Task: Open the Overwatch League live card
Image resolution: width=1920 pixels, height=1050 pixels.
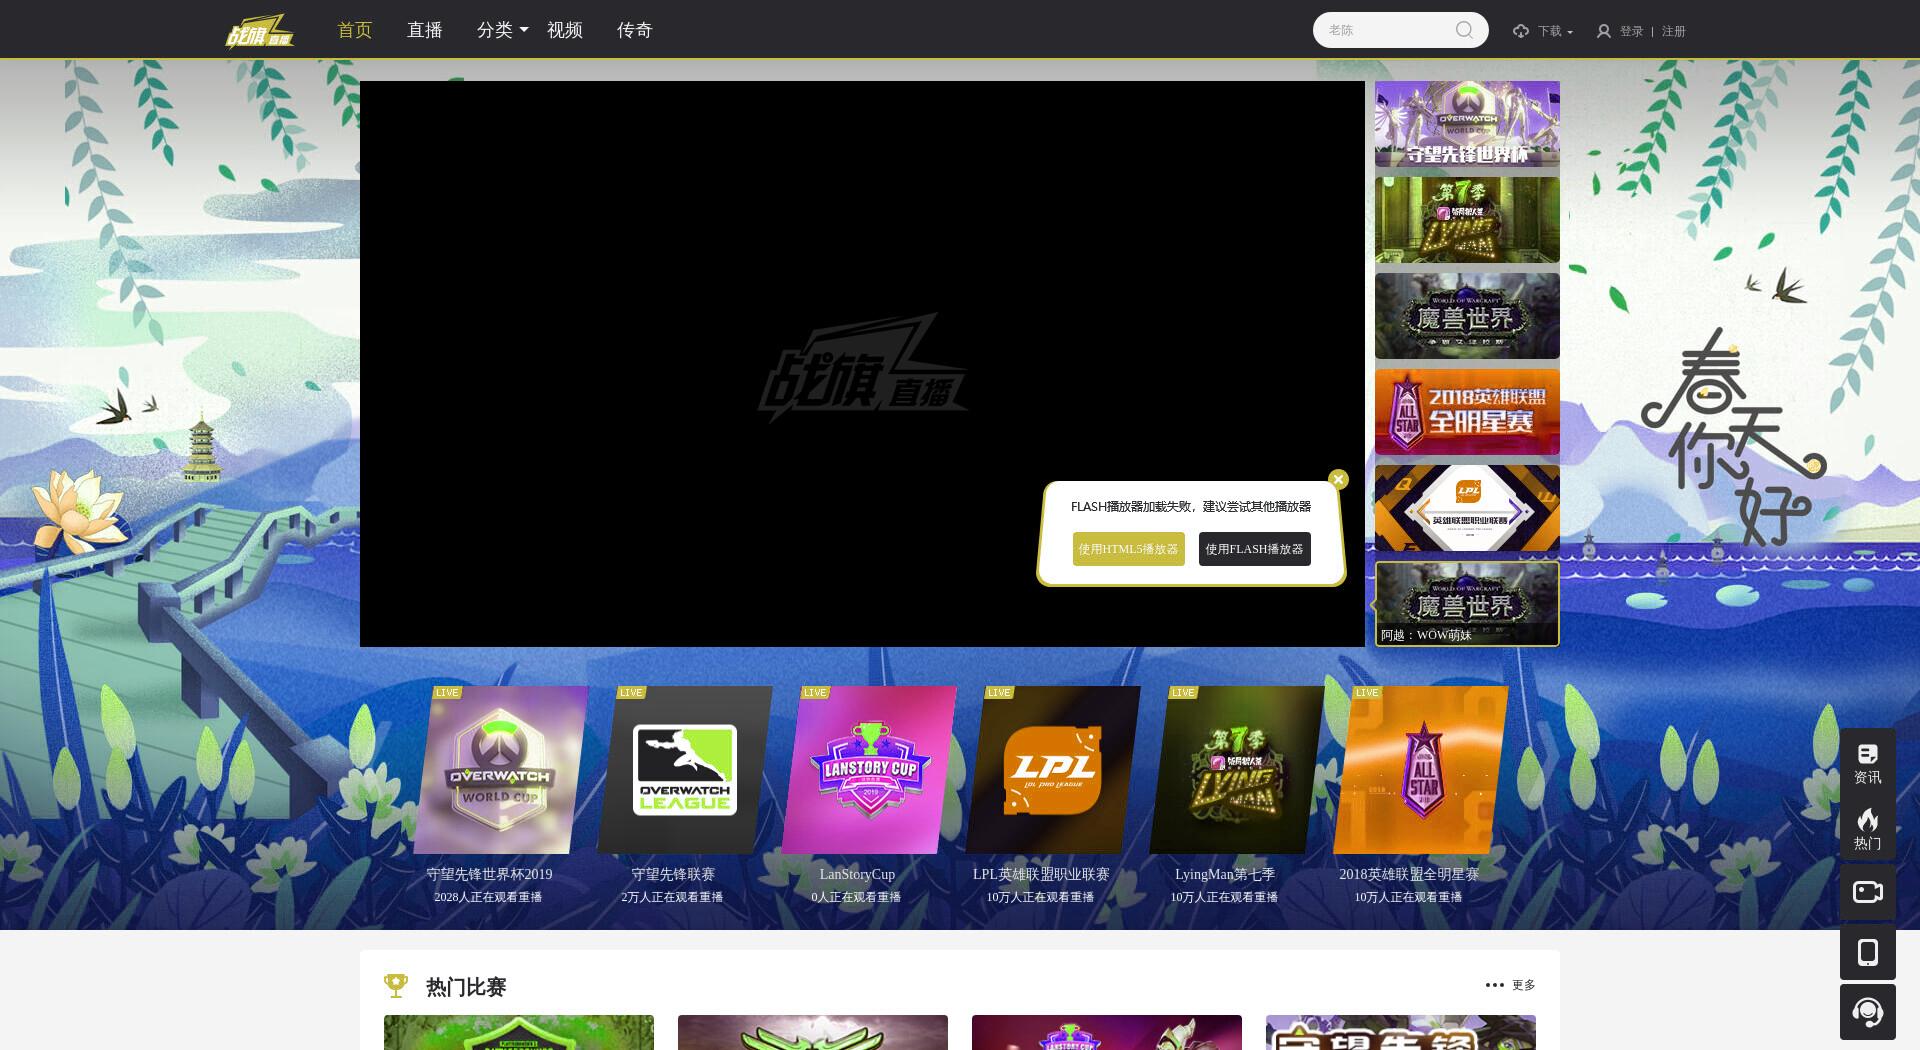Action: 685,770
